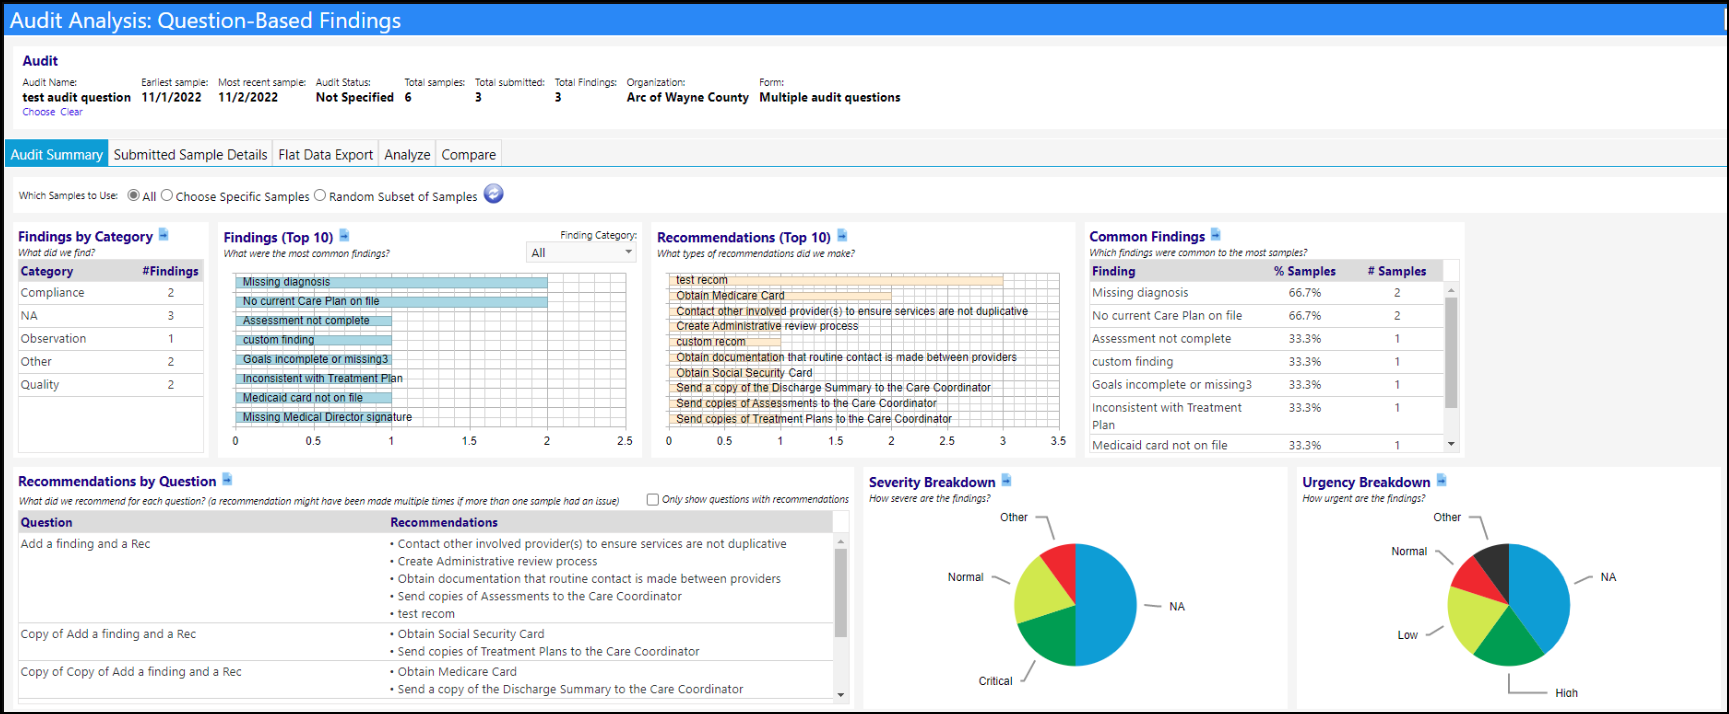Click the % Samples column header
The width and height of the screenshot is (1729, 714).
(x=1304, y=271)
